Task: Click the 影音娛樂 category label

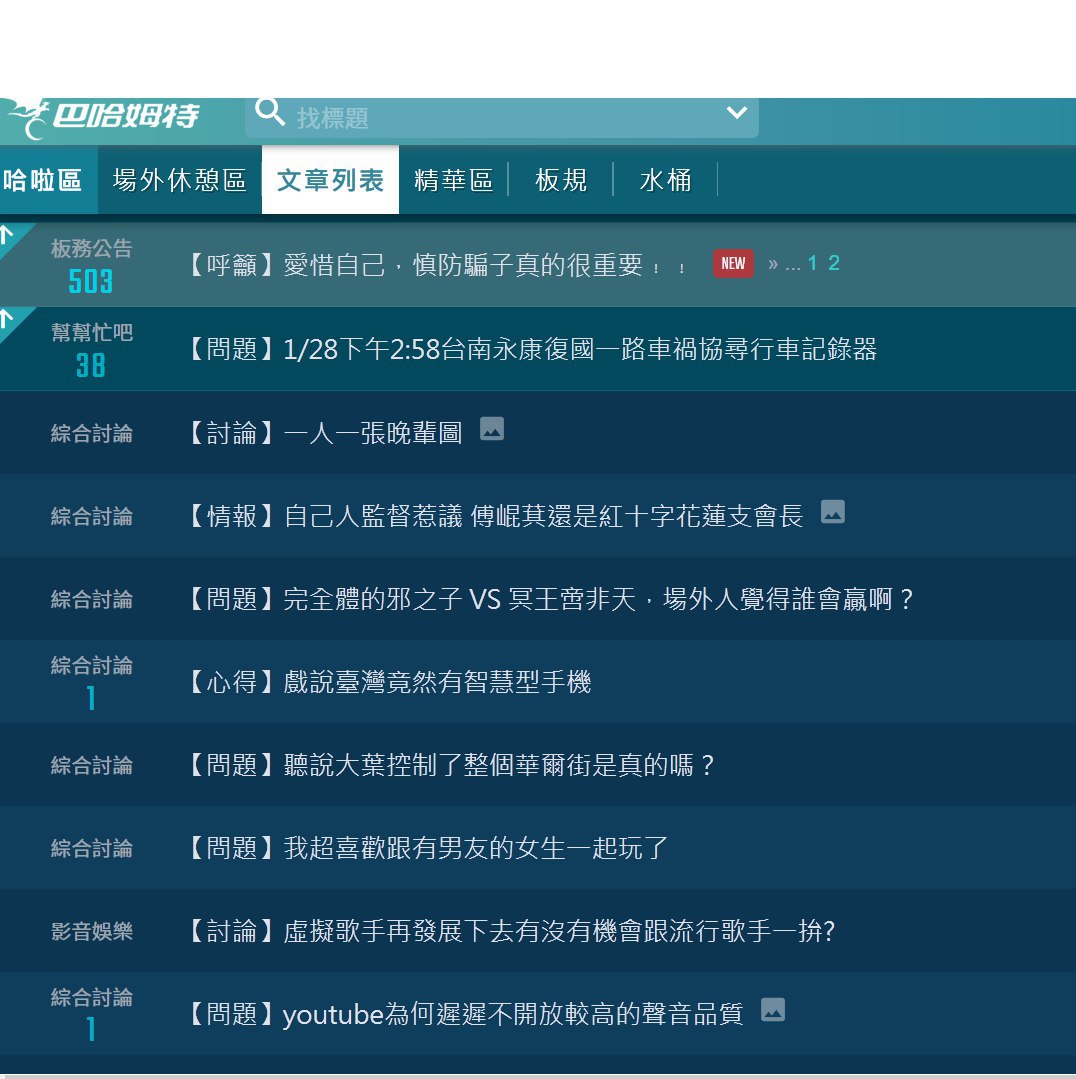Action: (x=92, y=931)
